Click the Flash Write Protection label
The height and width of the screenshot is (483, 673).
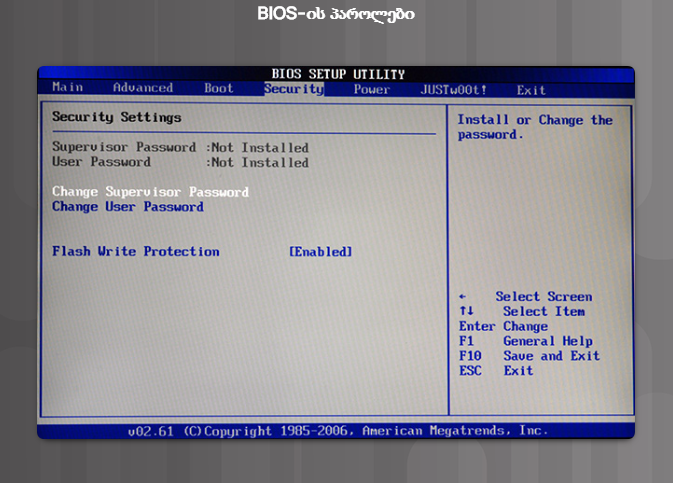(135, 252)
